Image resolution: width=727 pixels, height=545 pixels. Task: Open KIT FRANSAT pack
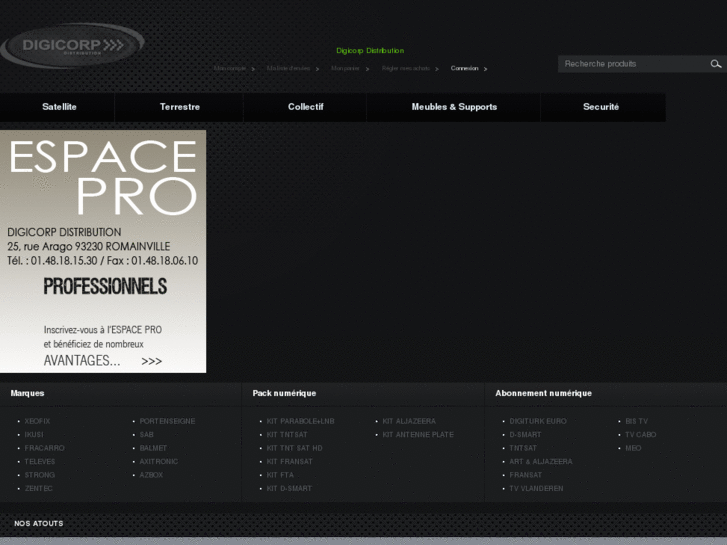coord(290,462)
